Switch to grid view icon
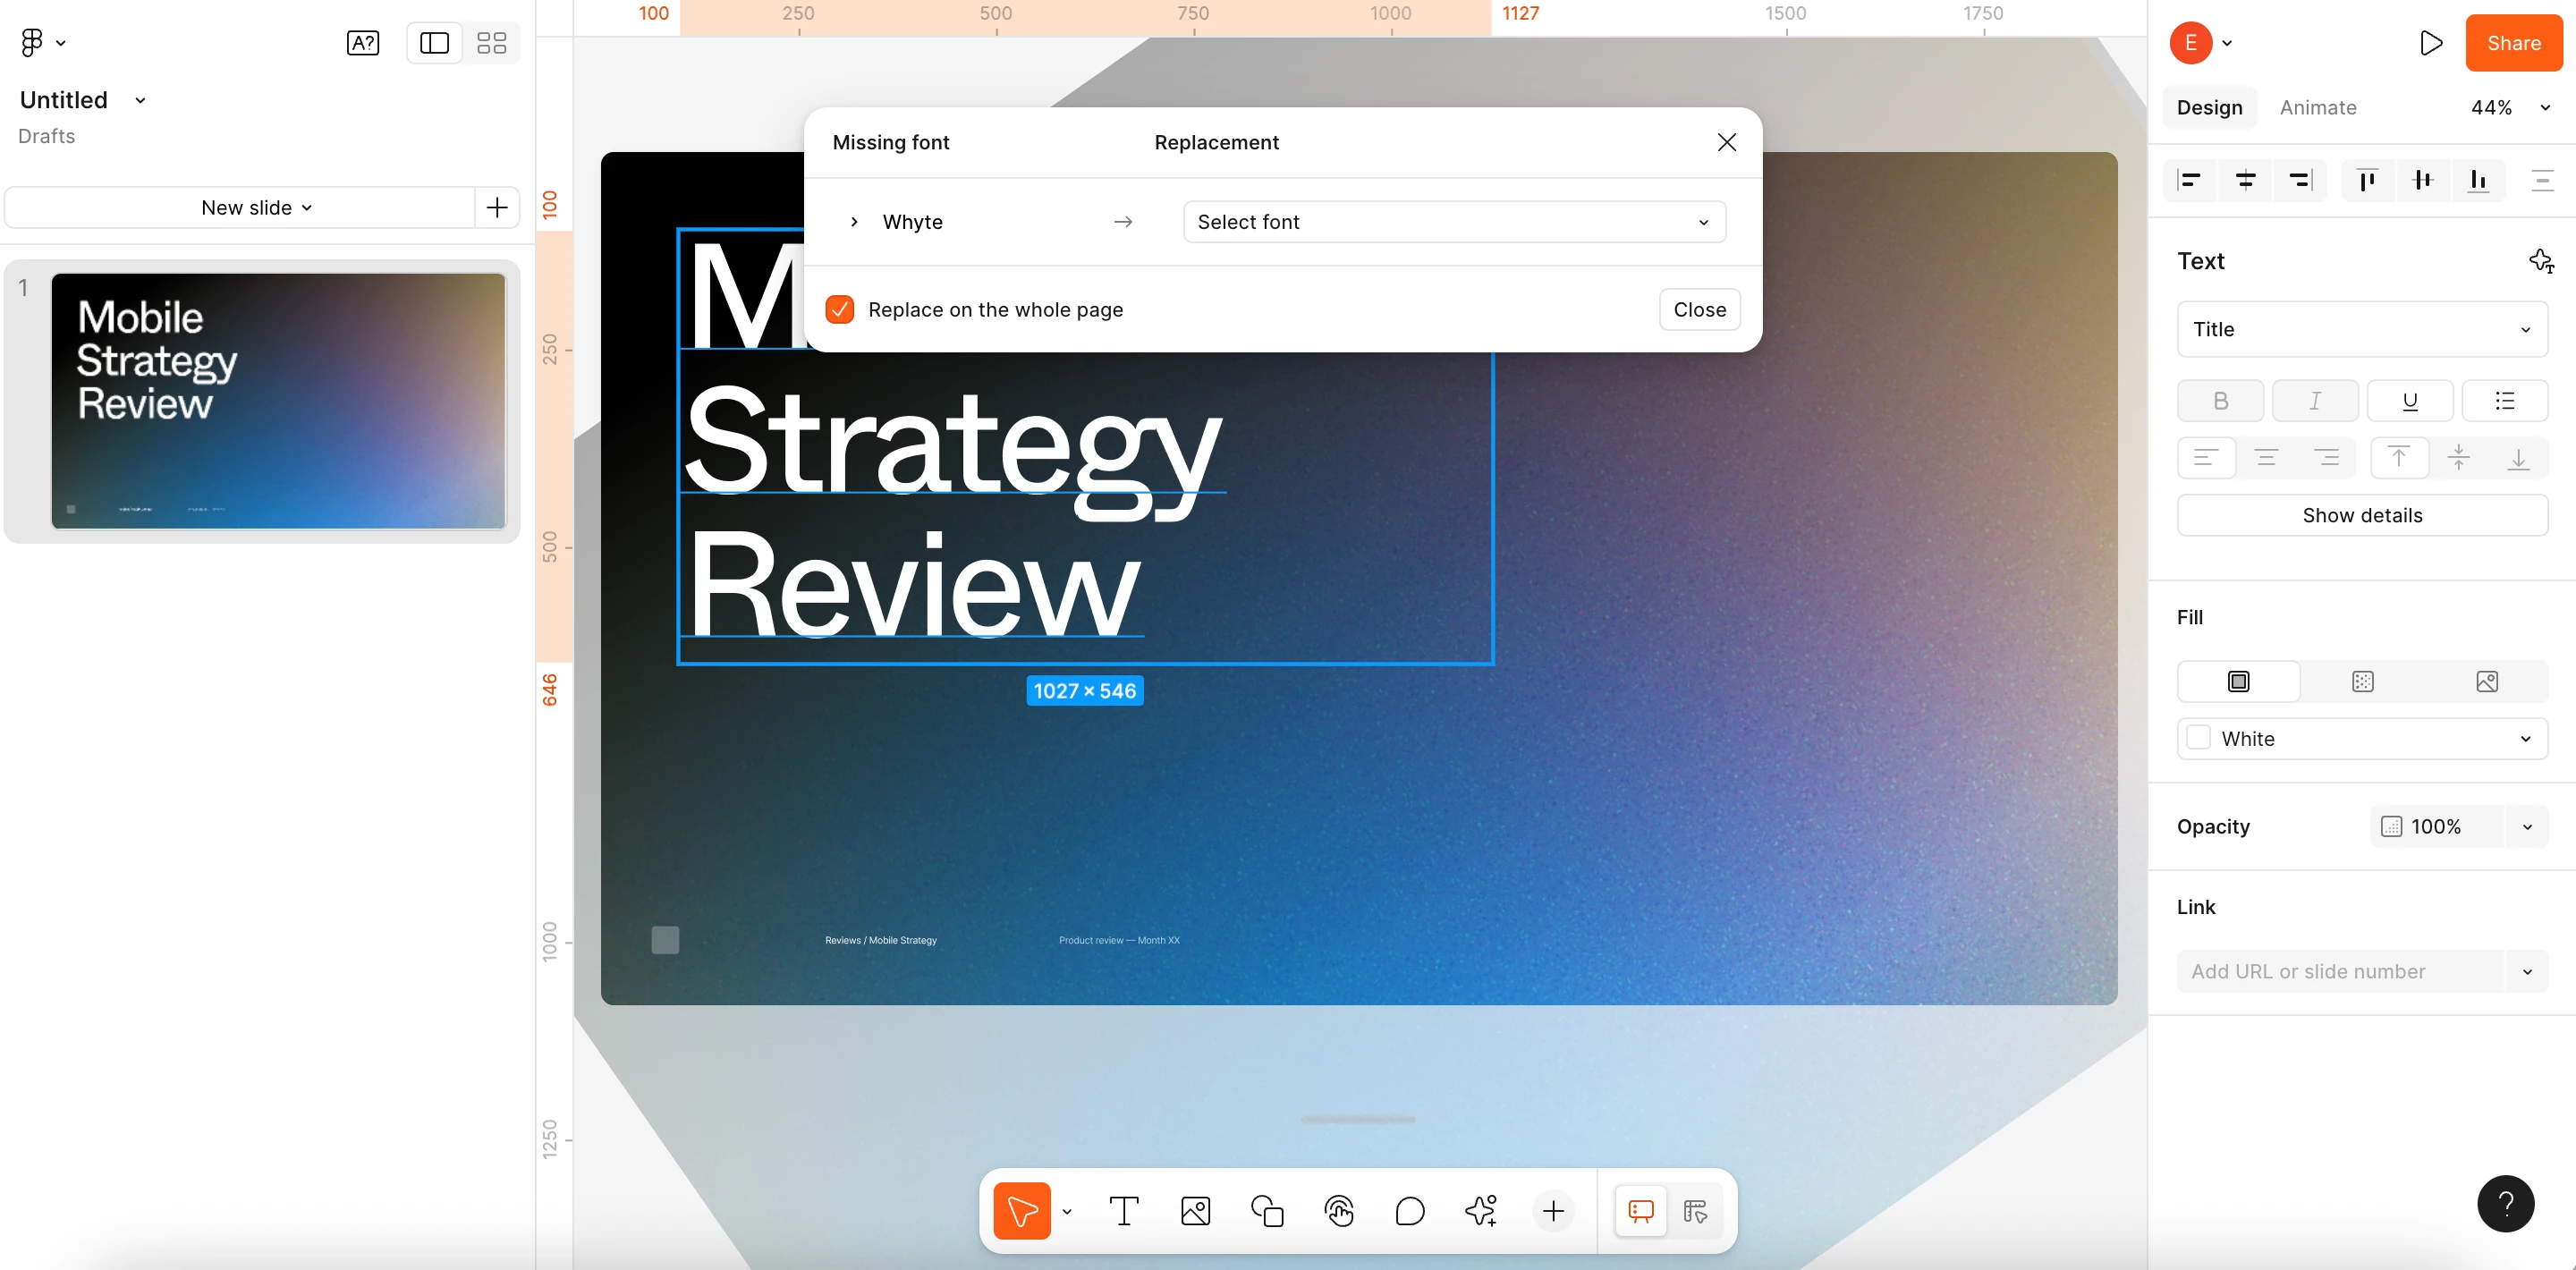2576x1270 pixels. point(491,42)
